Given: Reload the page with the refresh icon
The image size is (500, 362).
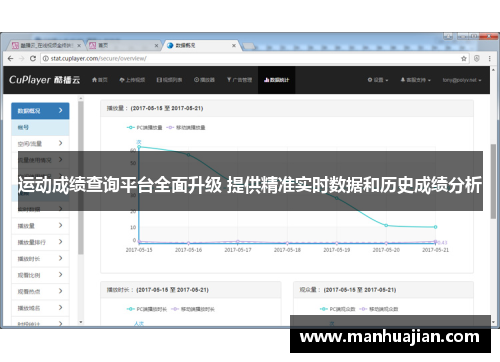Looking at the screenshot, I should (33, 59).
